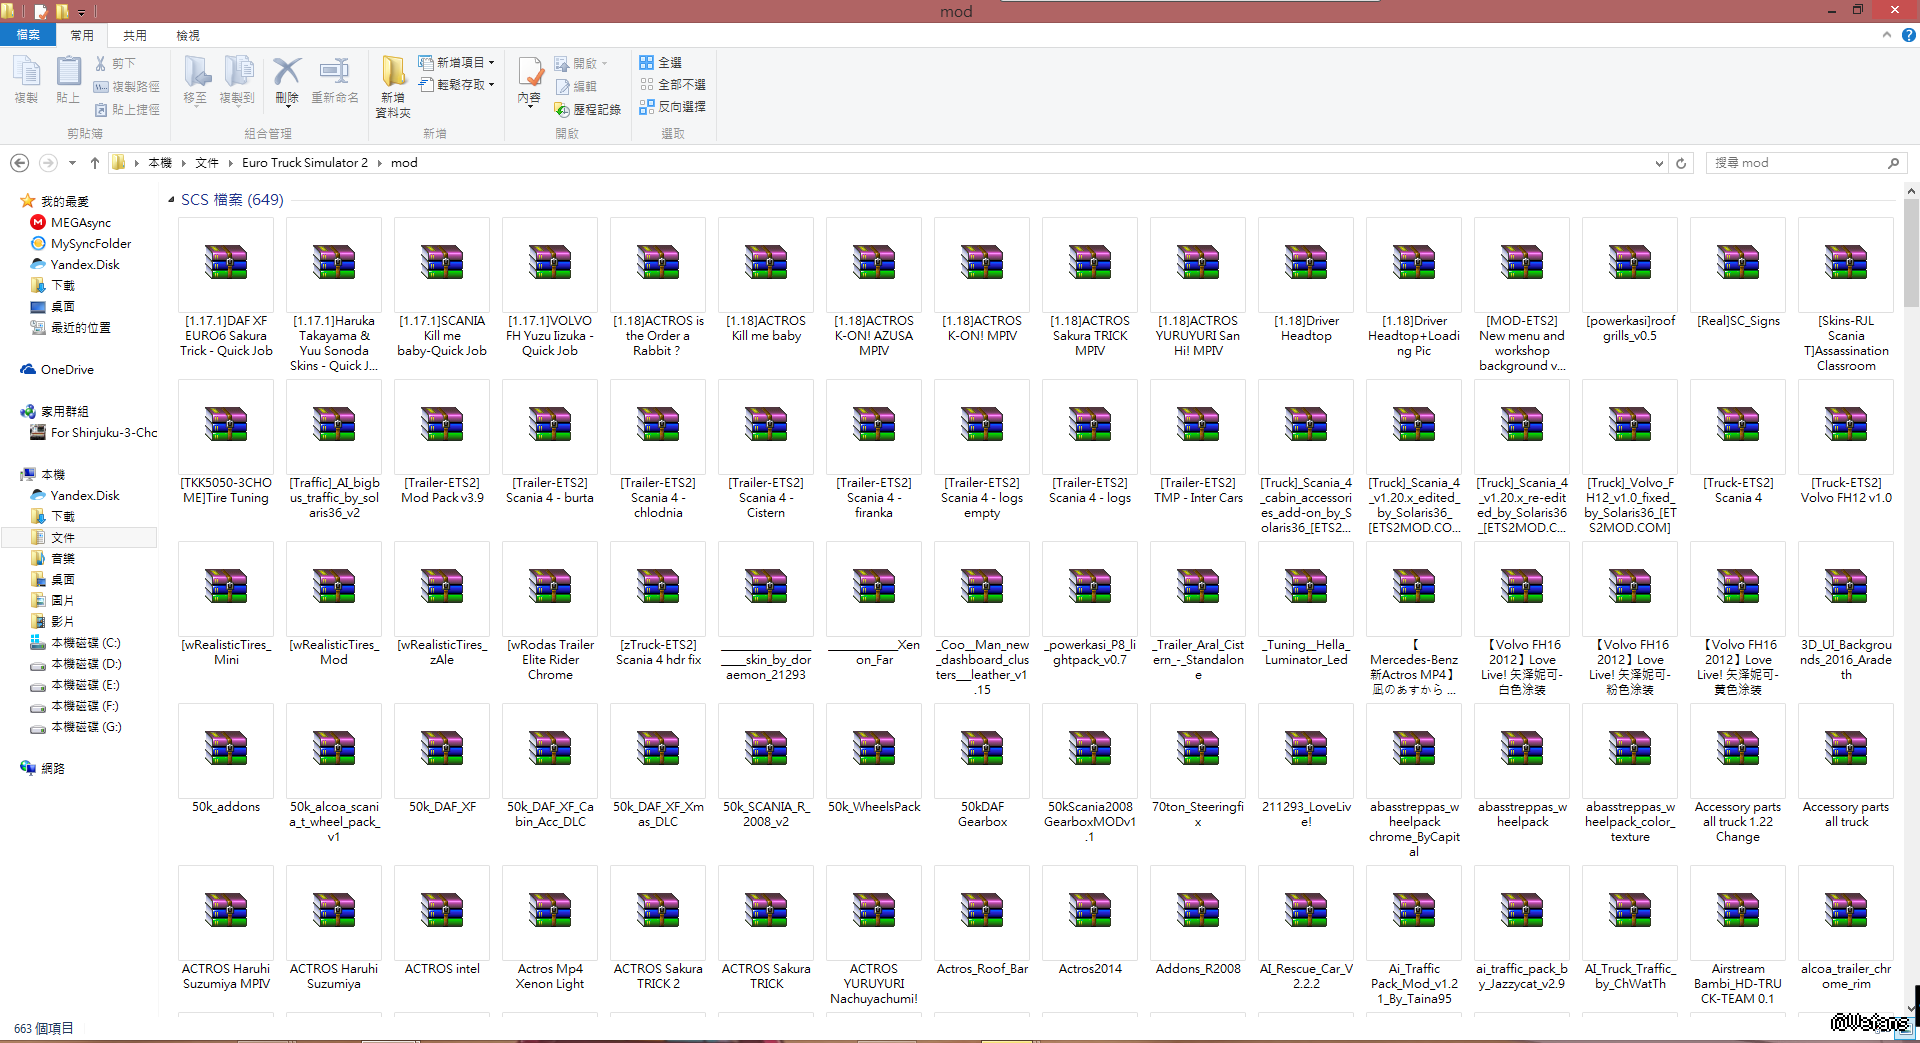Switch to the 共用 (Share) ribbon tab
The image size is (1920, 1043).
[x=135, y=35]
